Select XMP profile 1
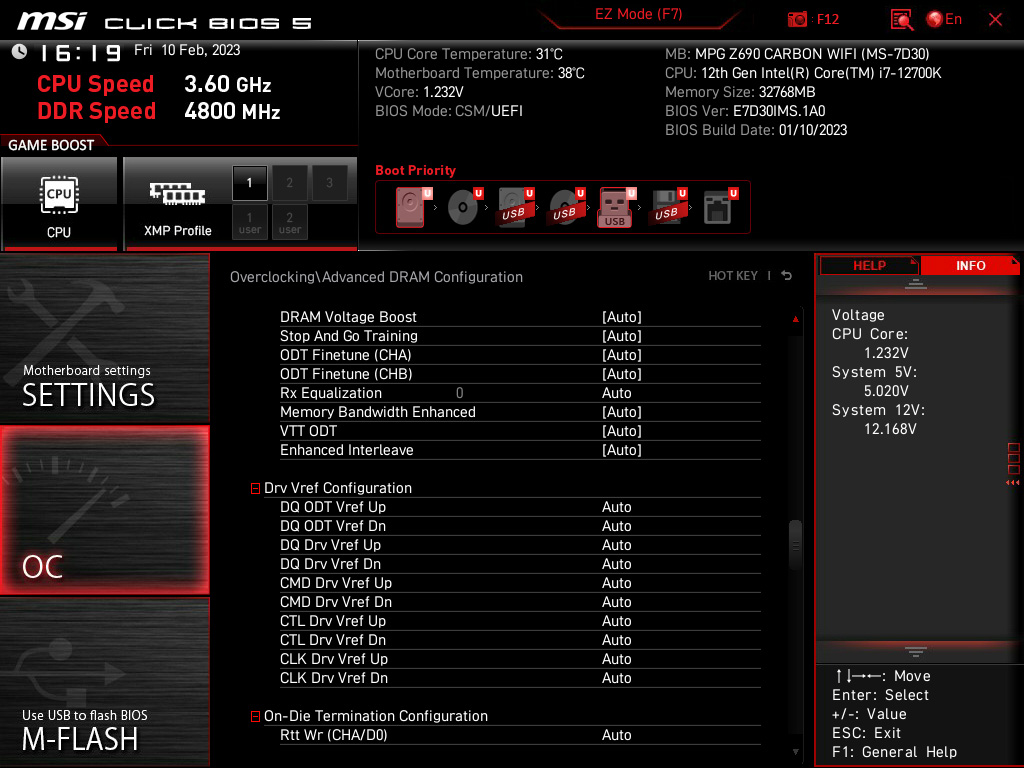1024x768 pixels. (x=249, y=183)
